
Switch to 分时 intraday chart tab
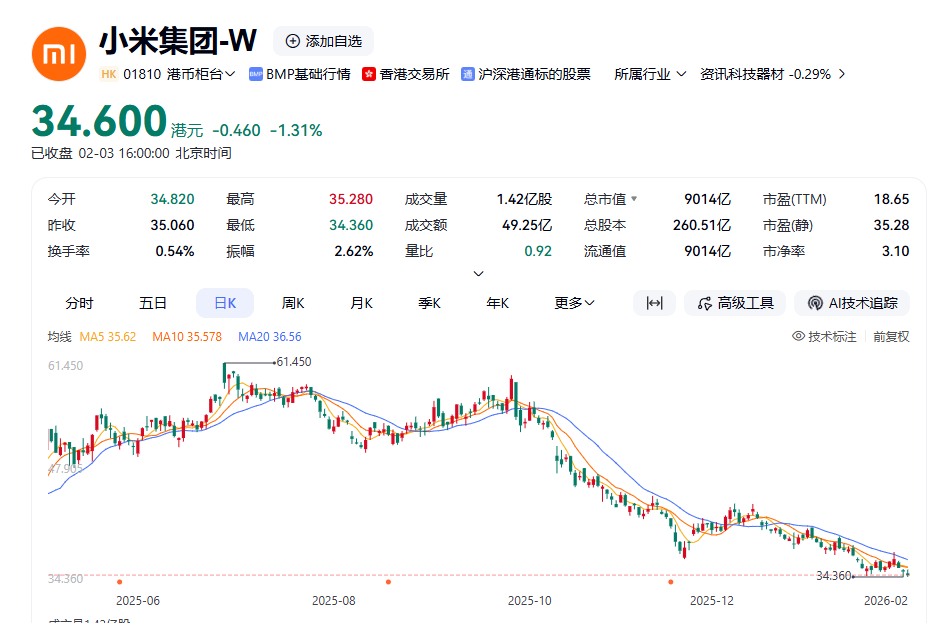pyautogui.click(x=79, y=303)
